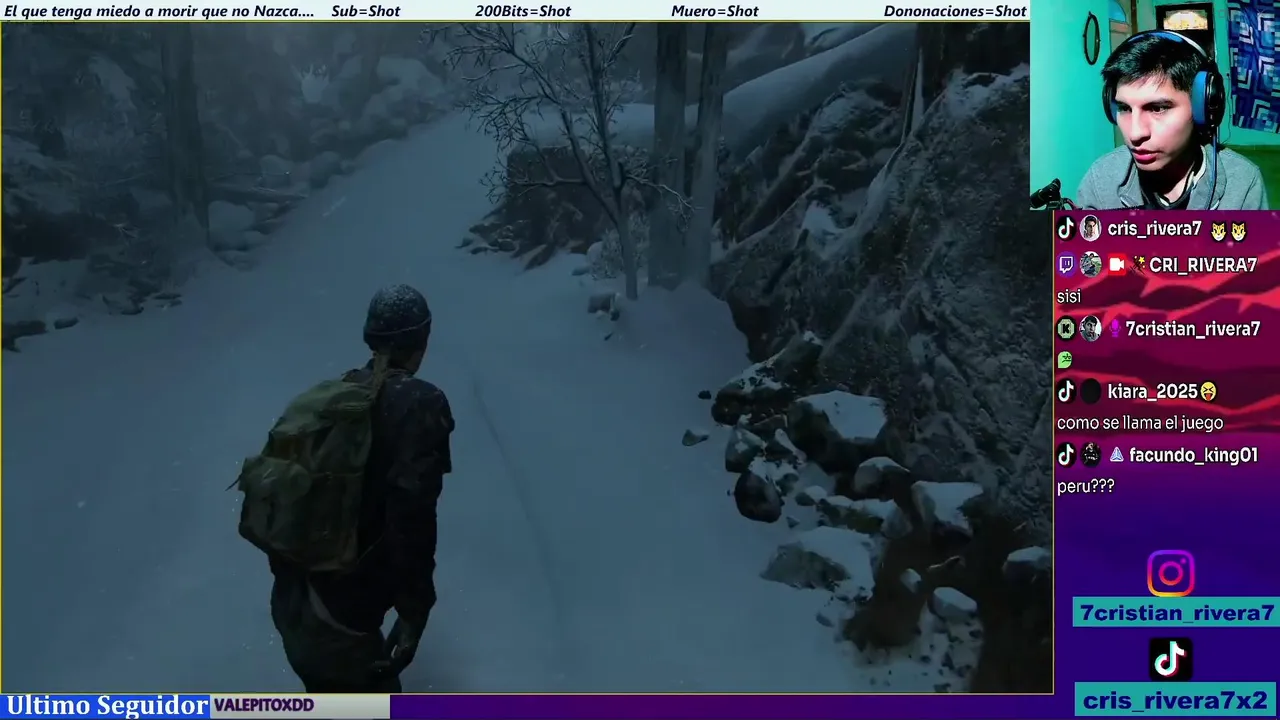This screenshot has height=720, width=1280.
Task: Select chat username cris_rivera7
Action: tap(1154, 229)
